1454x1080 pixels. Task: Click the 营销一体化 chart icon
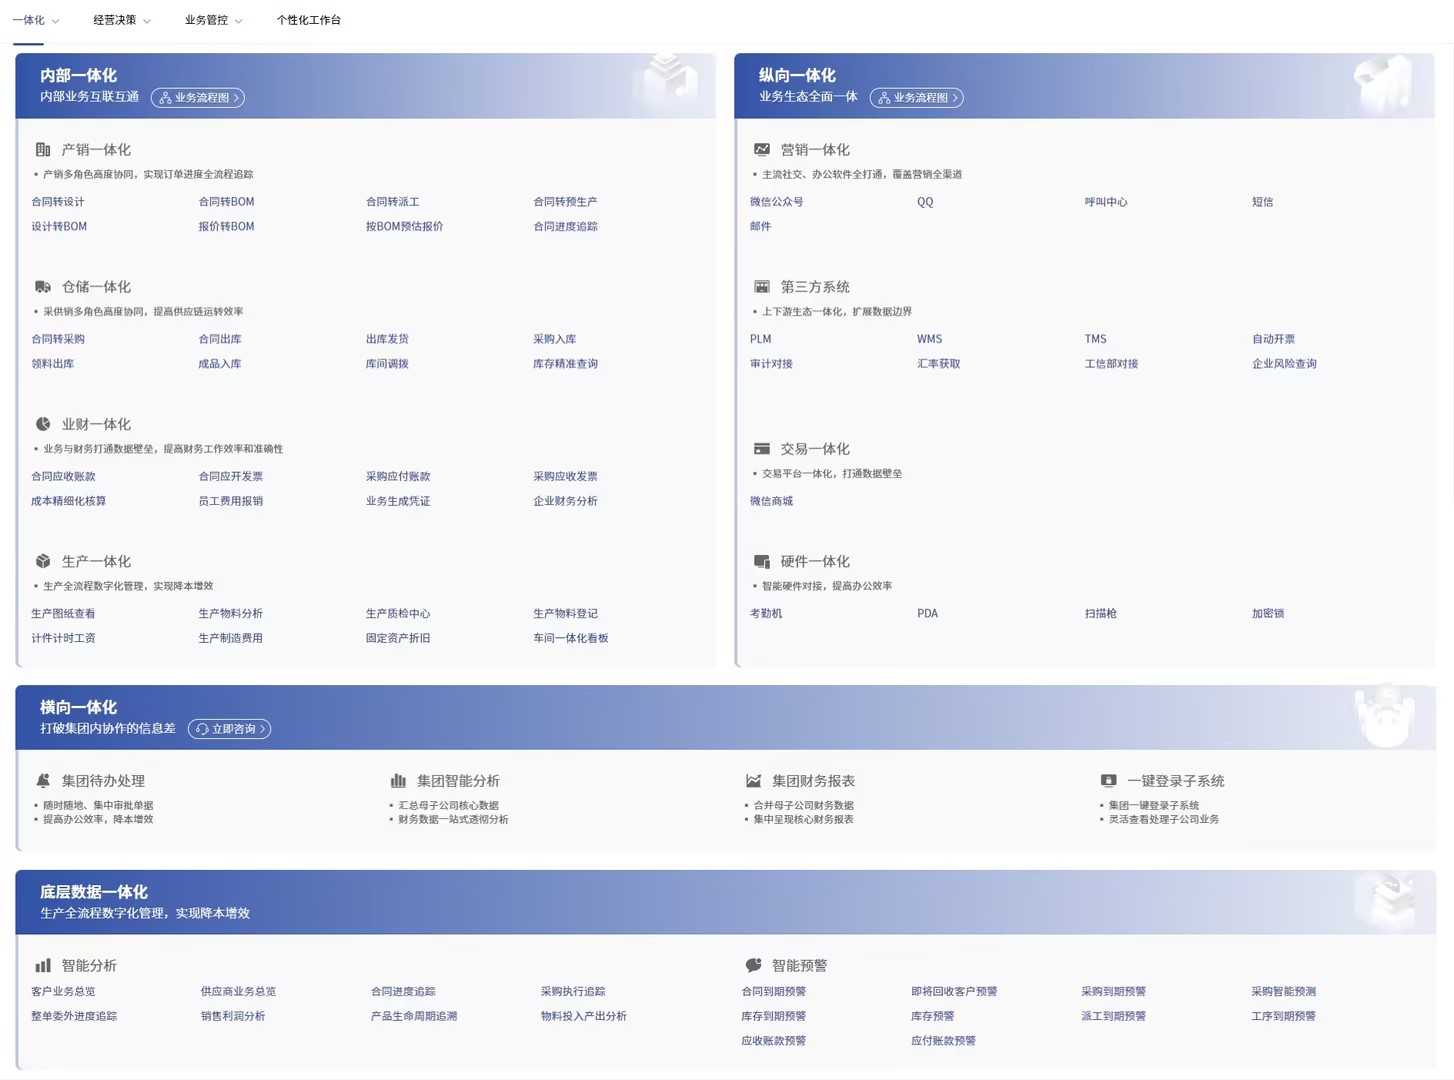[762, 150]
